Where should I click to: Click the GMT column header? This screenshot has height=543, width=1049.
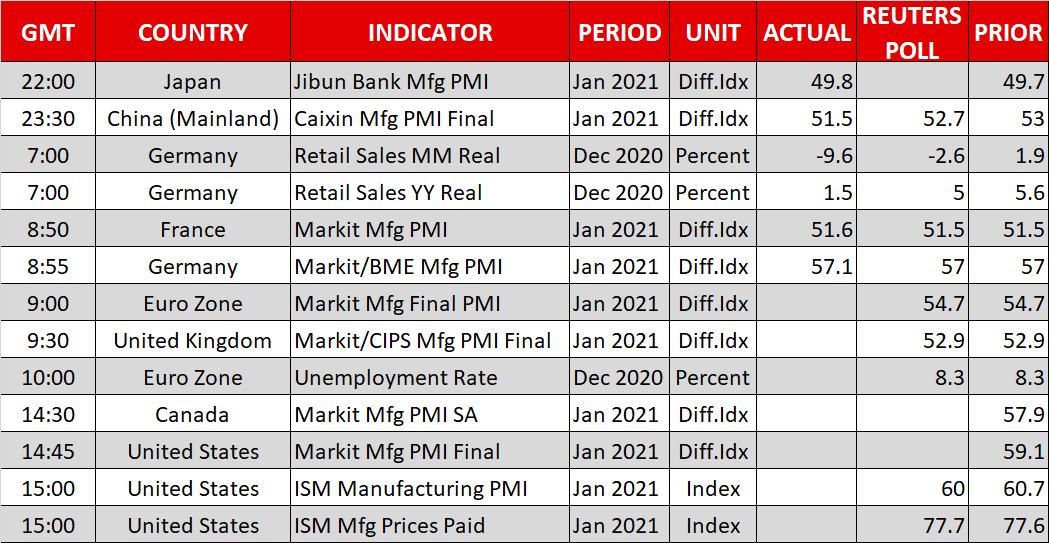coord(48,33)
